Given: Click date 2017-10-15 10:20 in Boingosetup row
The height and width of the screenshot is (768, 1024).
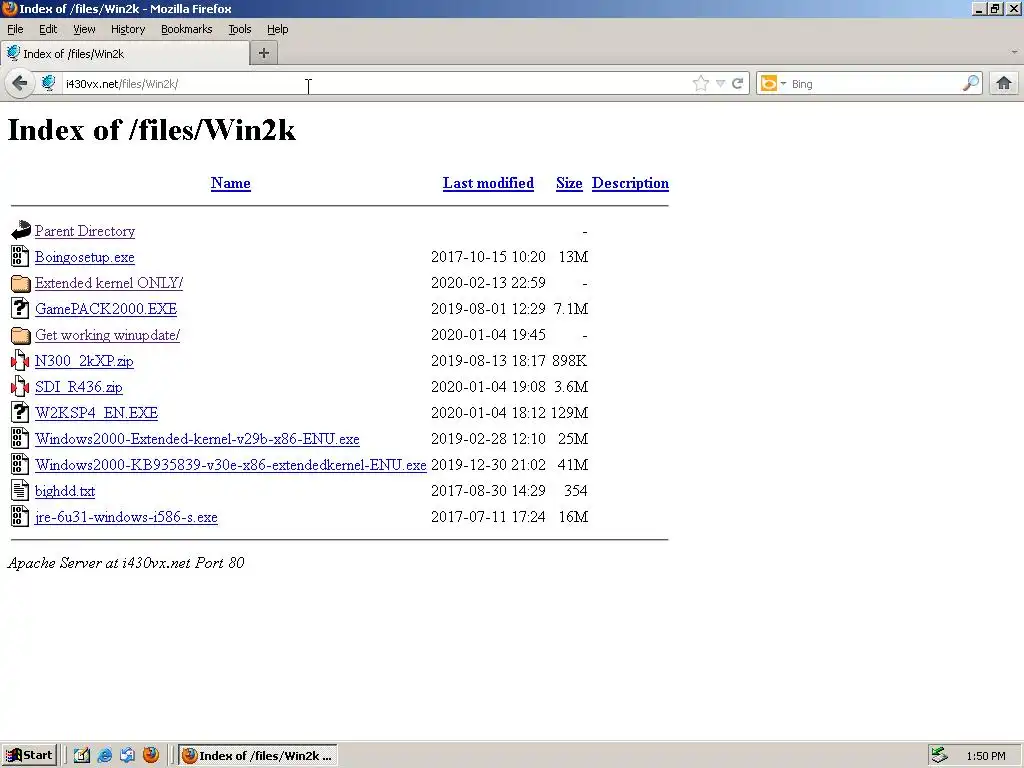Looking at the screenshot, I should coord(488,257).
